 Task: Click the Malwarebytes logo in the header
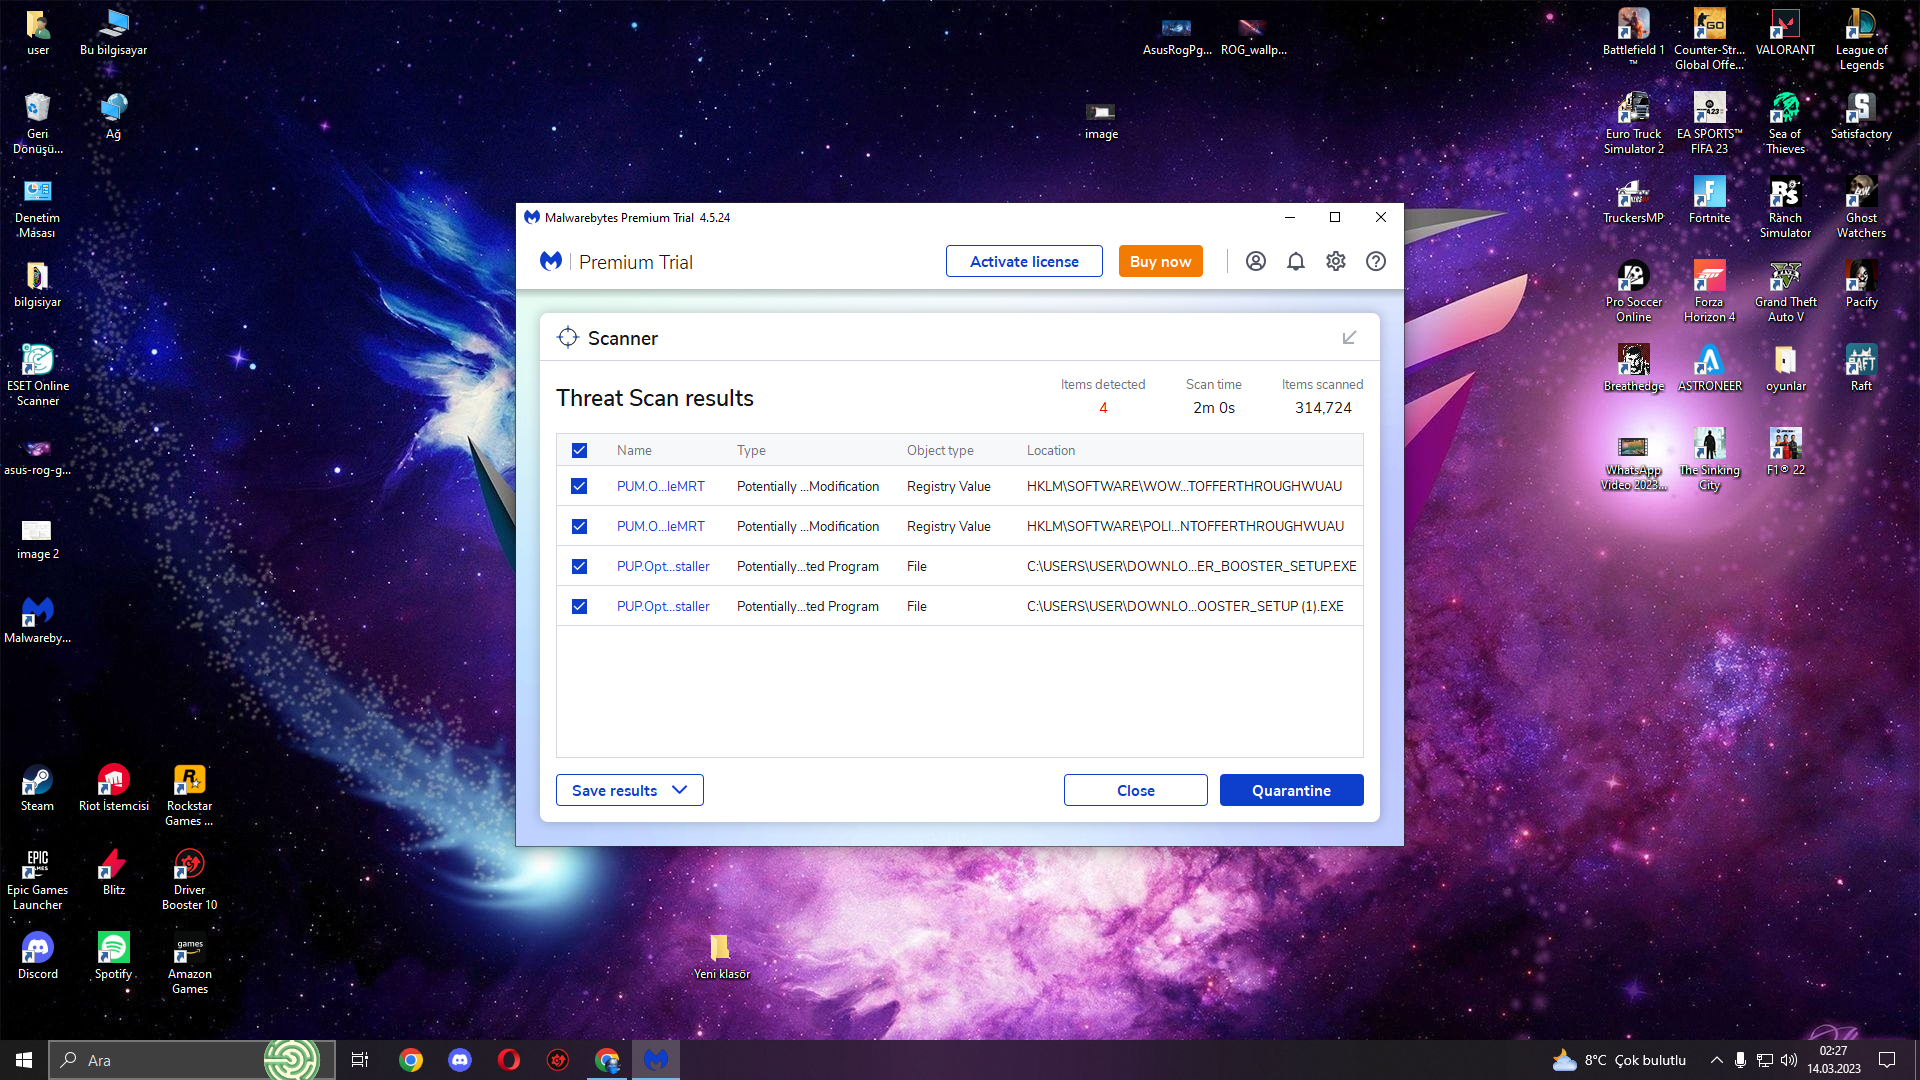[551, 261]
